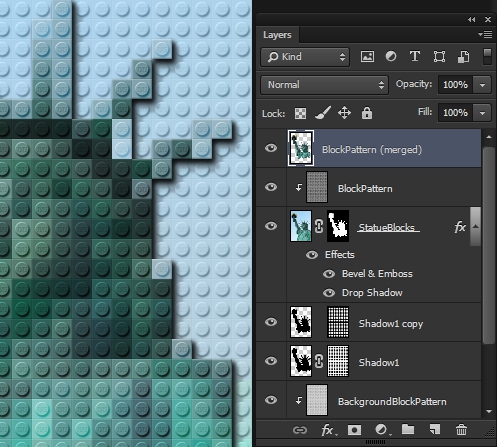The height and width of the screenshot is (447, 497).
Task: Hide the Shadow1 copy layer
Action: click(x=271, y=322)
